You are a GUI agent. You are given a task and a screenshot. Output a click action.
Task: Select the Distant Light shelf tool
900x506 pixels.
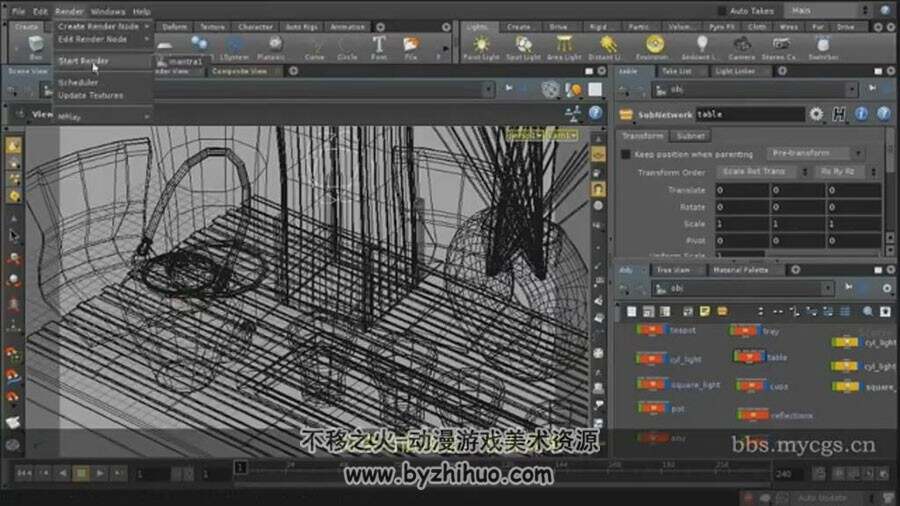coord(607,47)
